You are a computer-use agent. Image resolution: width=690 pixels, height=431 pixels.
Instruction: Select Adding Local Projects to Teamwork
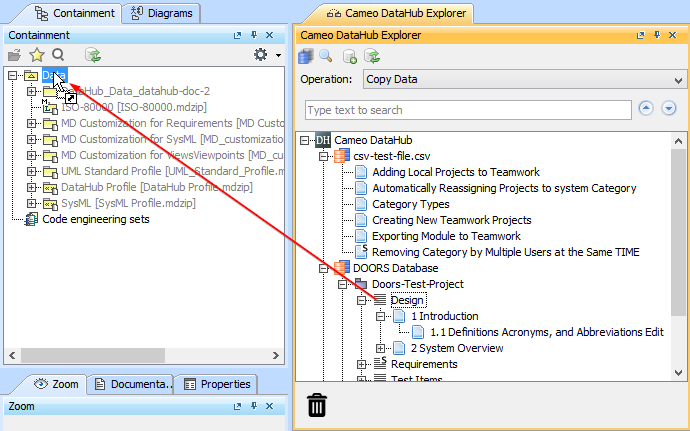point(456,172)
